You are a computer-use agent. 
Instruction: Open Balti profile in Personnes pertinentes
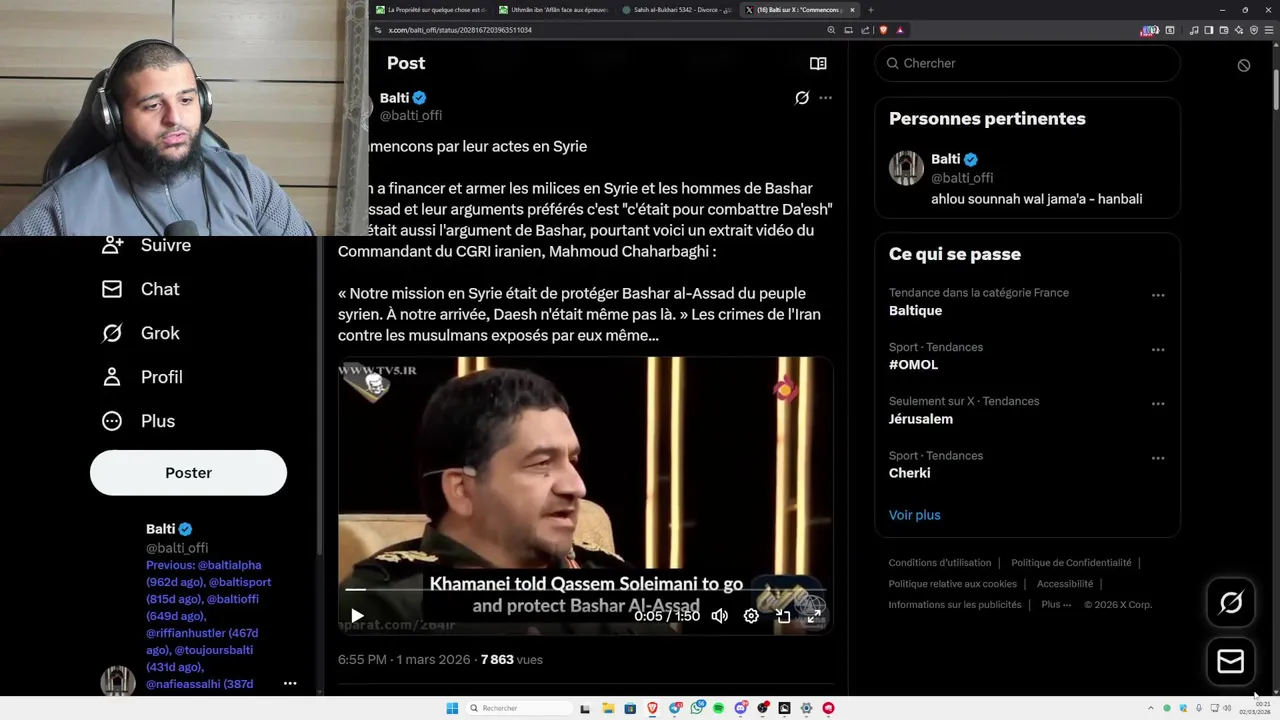(1027, 178)
